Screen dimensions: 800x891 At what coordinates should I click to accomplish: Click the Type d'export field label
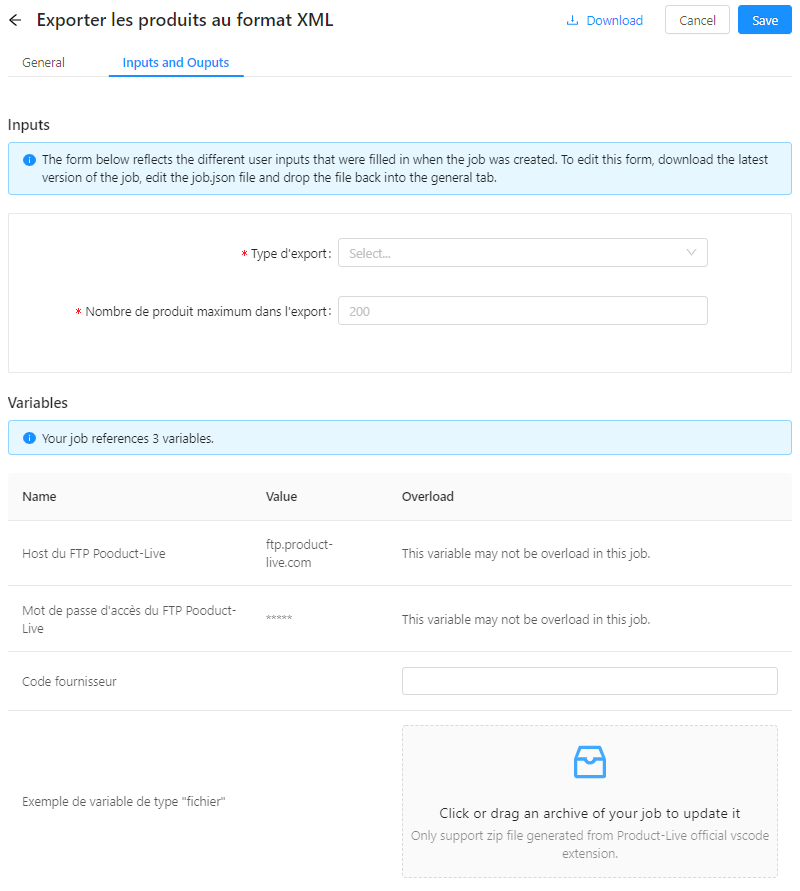[x=290, y=254]
